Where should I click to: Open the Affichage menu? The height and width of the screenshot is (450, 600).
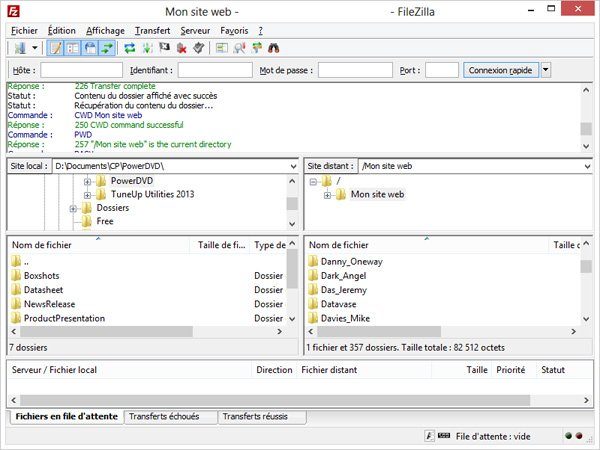pos(105,31)
